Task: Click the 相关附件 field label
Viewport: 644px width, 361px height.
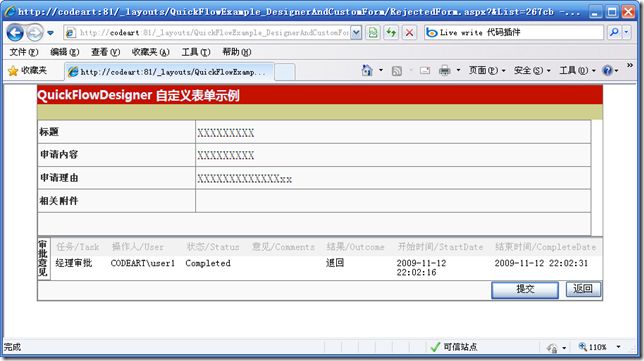Action: pos(59,201)
